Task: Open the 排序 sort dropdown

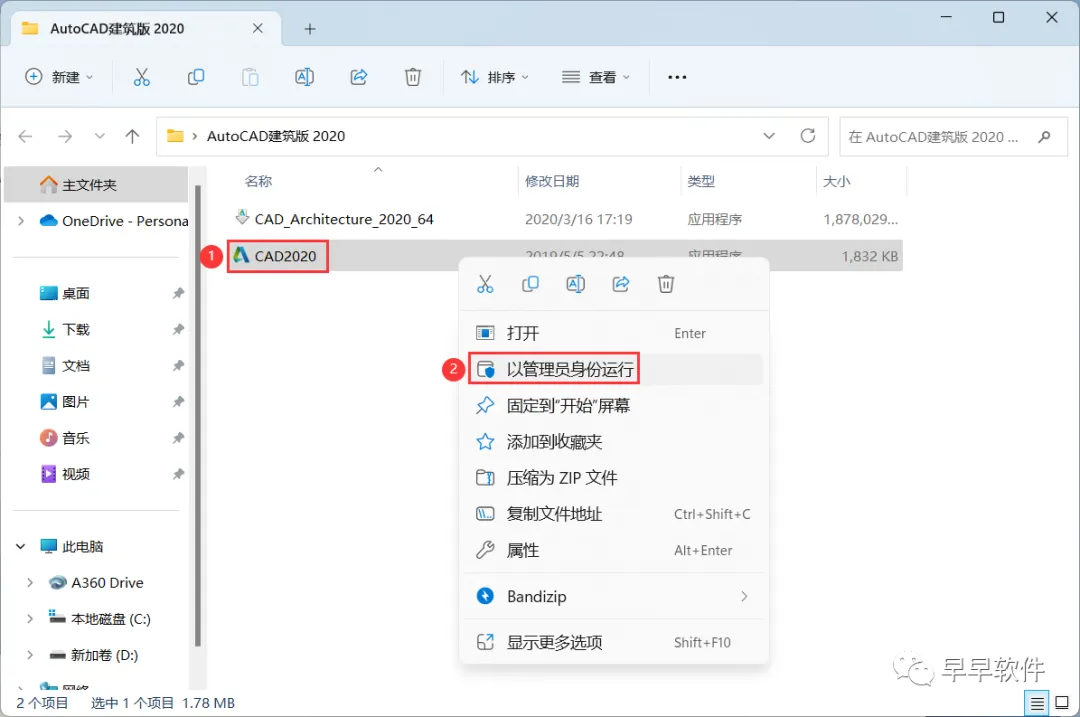Action: (495, 77)
